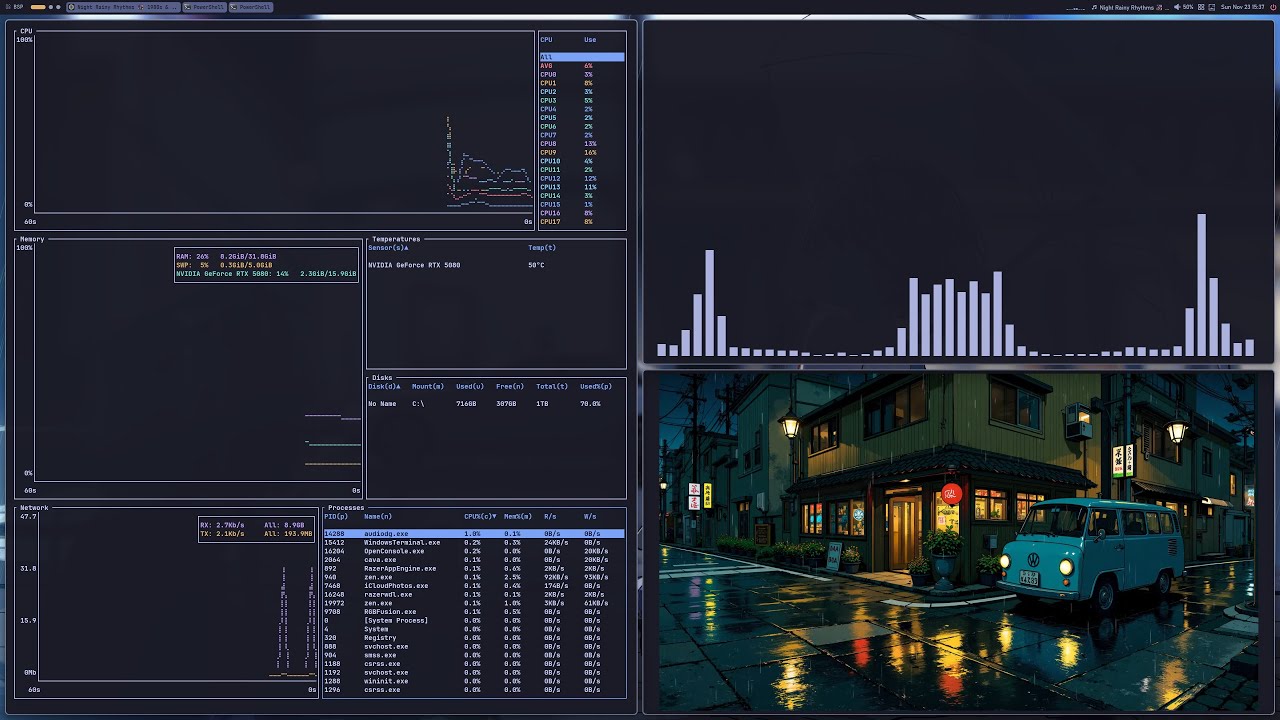Sort processes by the PID(p) column header
This screenshot has height=720, width=1280.
coord(335,517)
